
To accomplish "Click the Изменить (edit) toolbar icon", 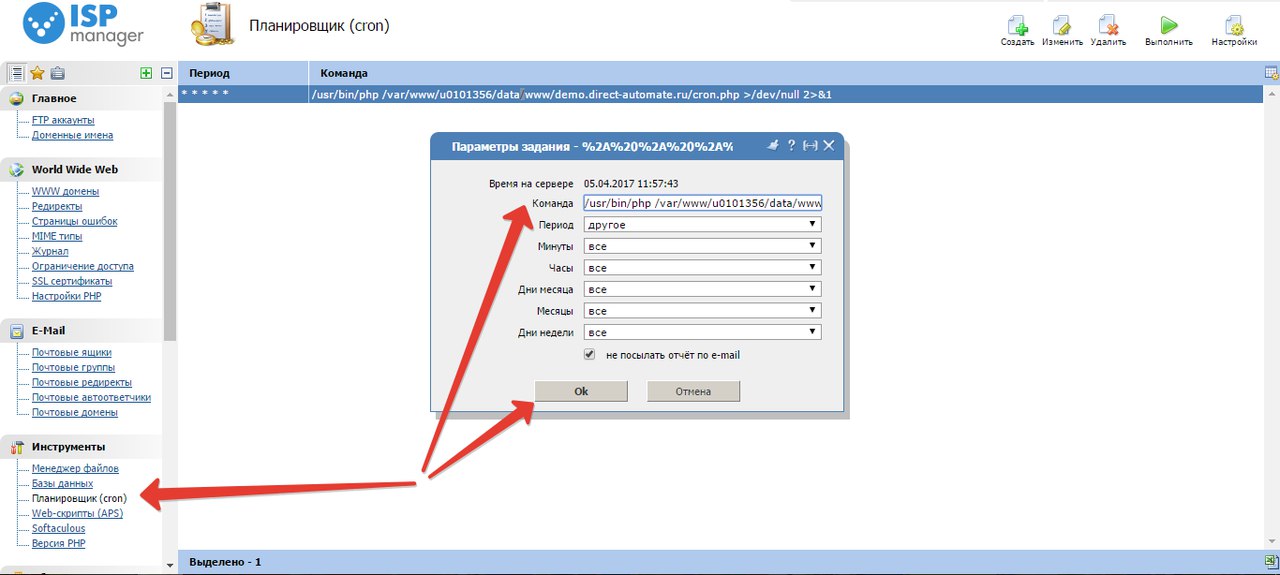I will tap(1062, 28).
